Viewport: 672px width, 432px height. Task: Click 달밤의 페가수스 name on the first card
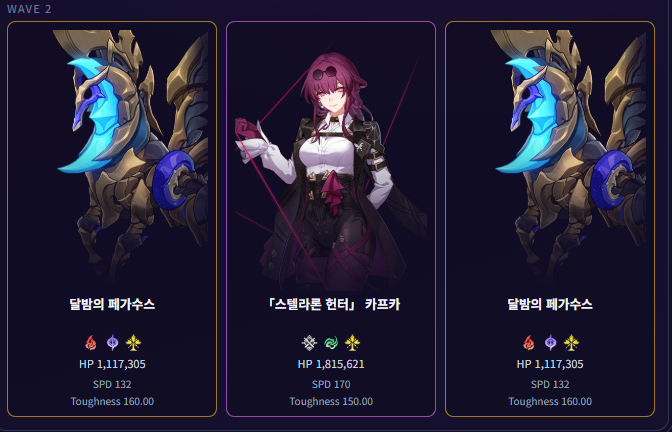coord(112,304)
